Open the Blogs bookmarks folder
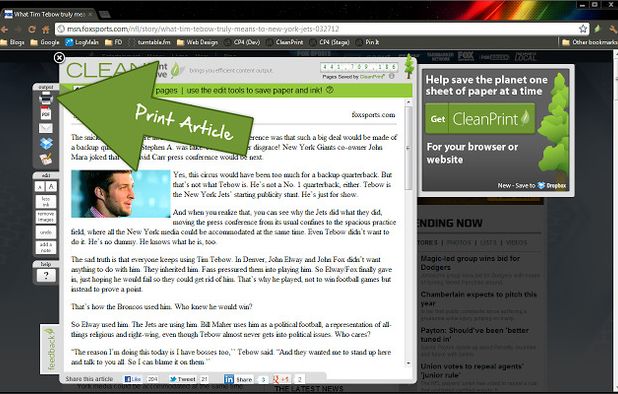618x394 pixels. (12, 42)
